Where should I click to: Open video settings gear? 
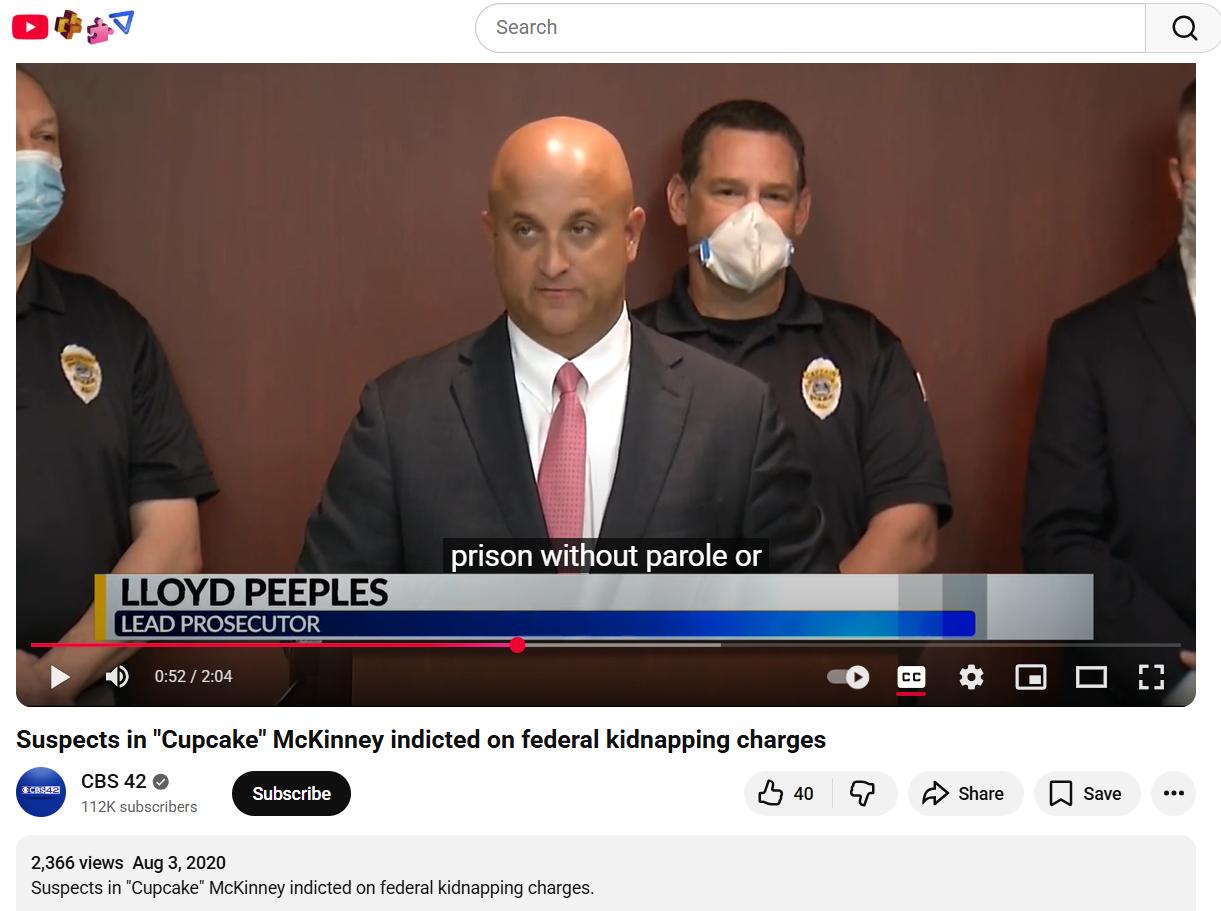click(971, 677)
